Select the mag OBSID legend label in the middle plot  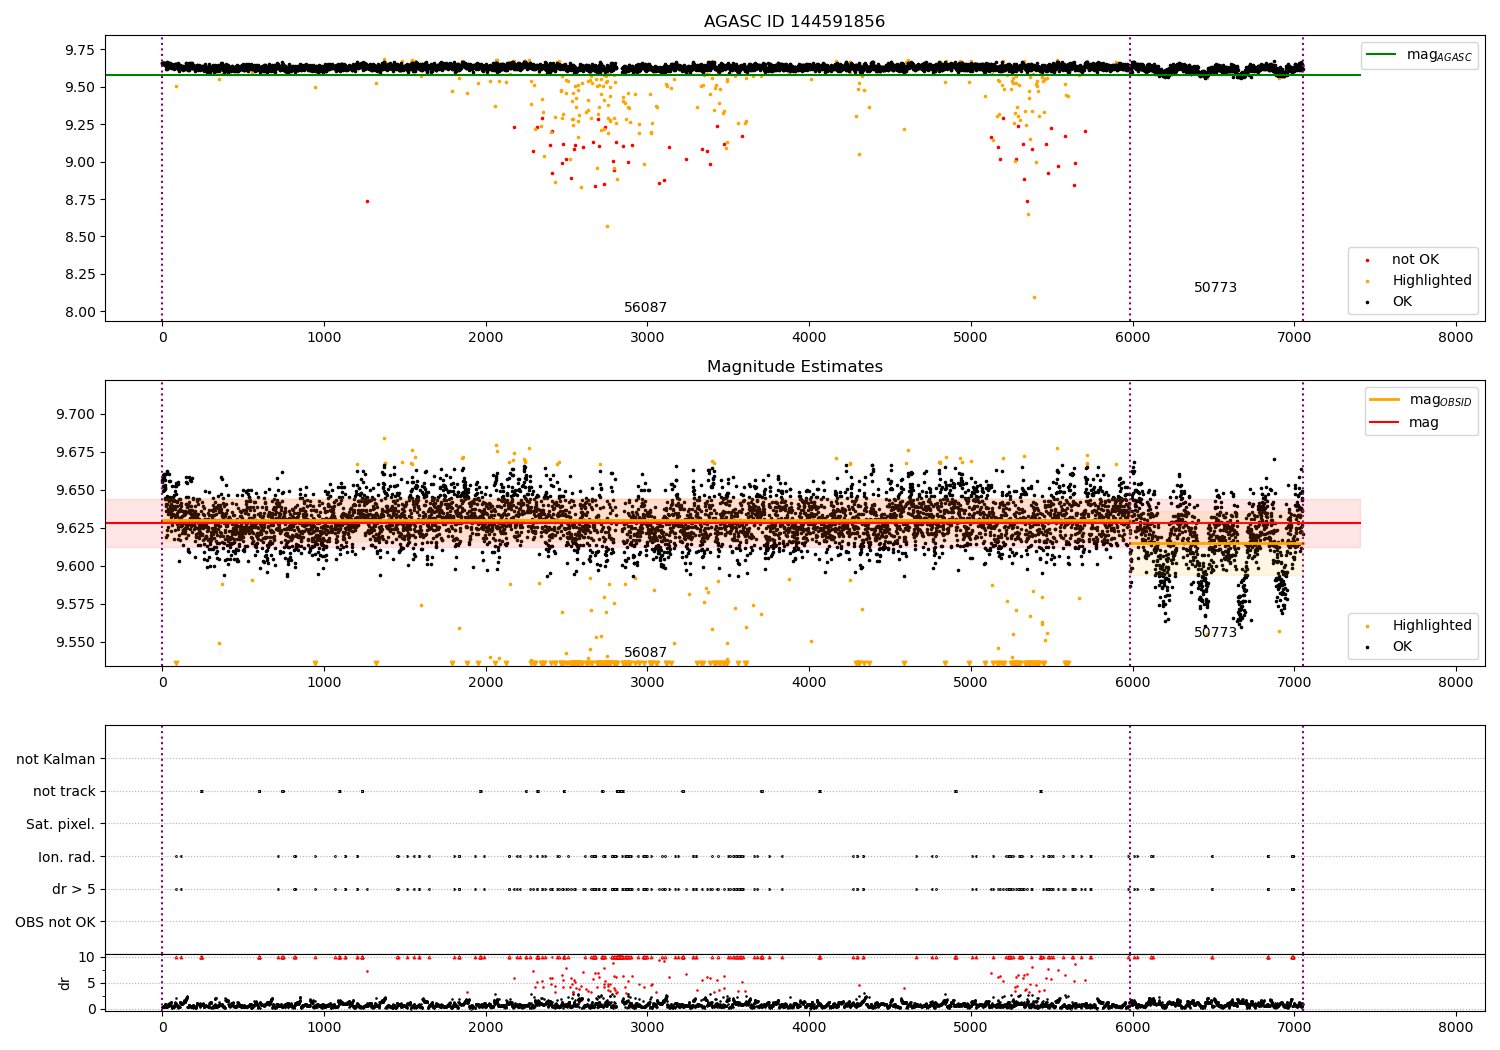click(1441, 400)
